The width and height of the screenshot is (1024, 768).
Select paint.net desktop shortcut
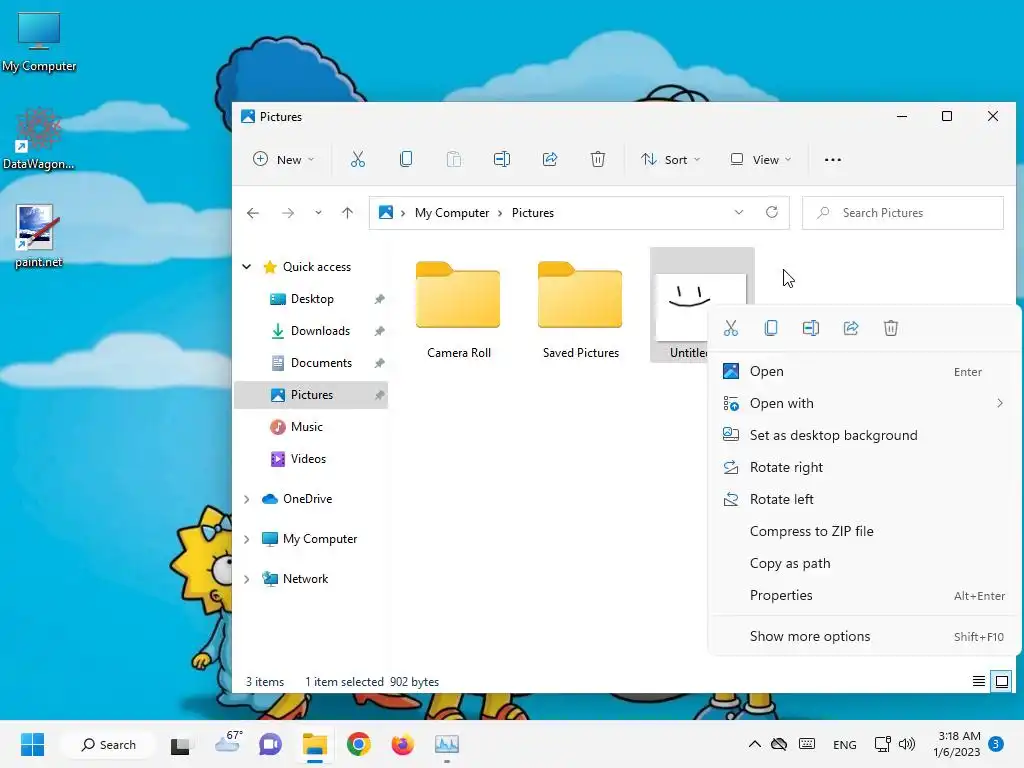tap(37, 236)
